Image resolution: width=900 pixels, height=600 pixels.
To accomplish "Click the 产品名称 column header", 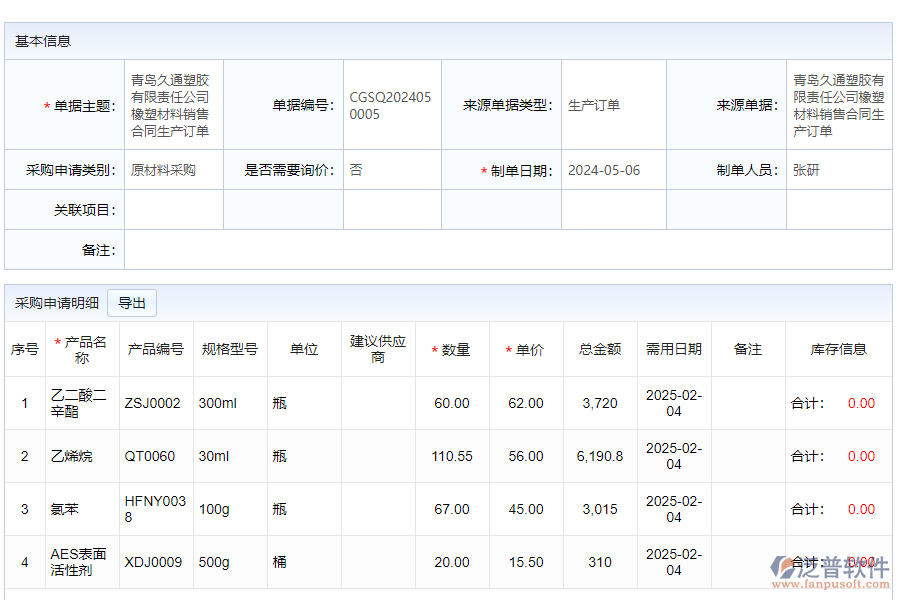I will pos(82,349).
